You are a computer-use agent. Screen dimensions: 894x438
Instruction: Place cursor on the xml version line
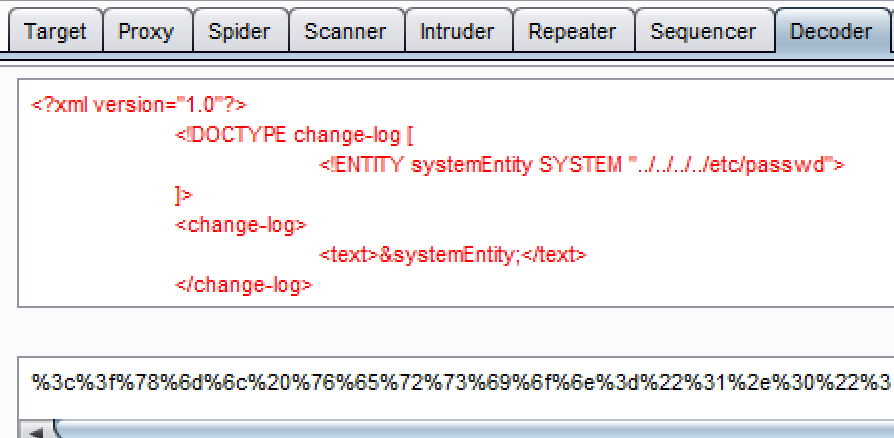click(139, 104)
